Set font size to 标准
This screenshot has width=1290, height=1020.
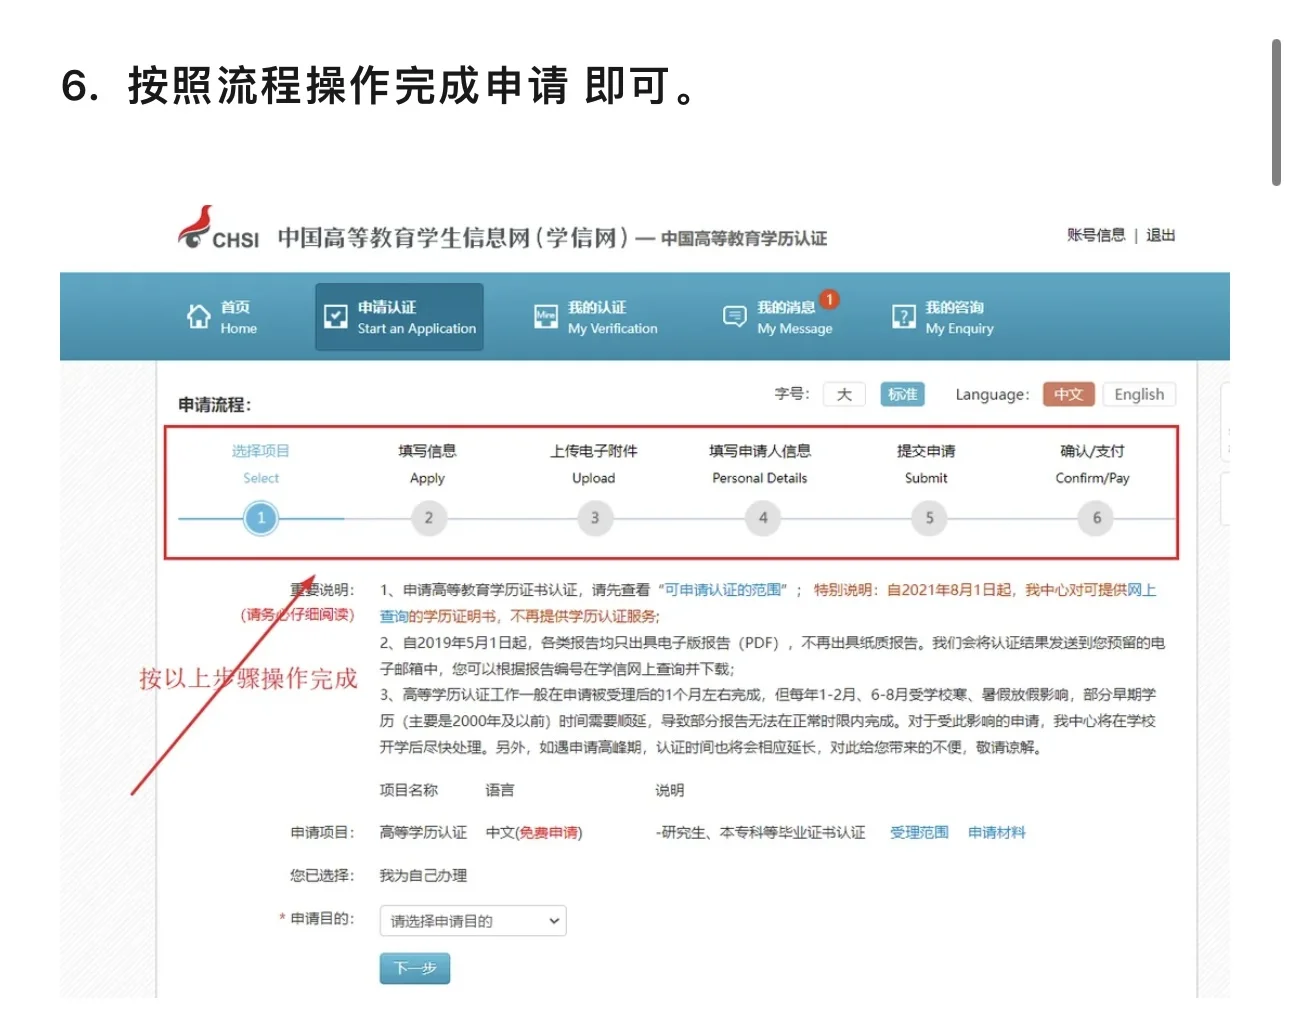point(902,394)
